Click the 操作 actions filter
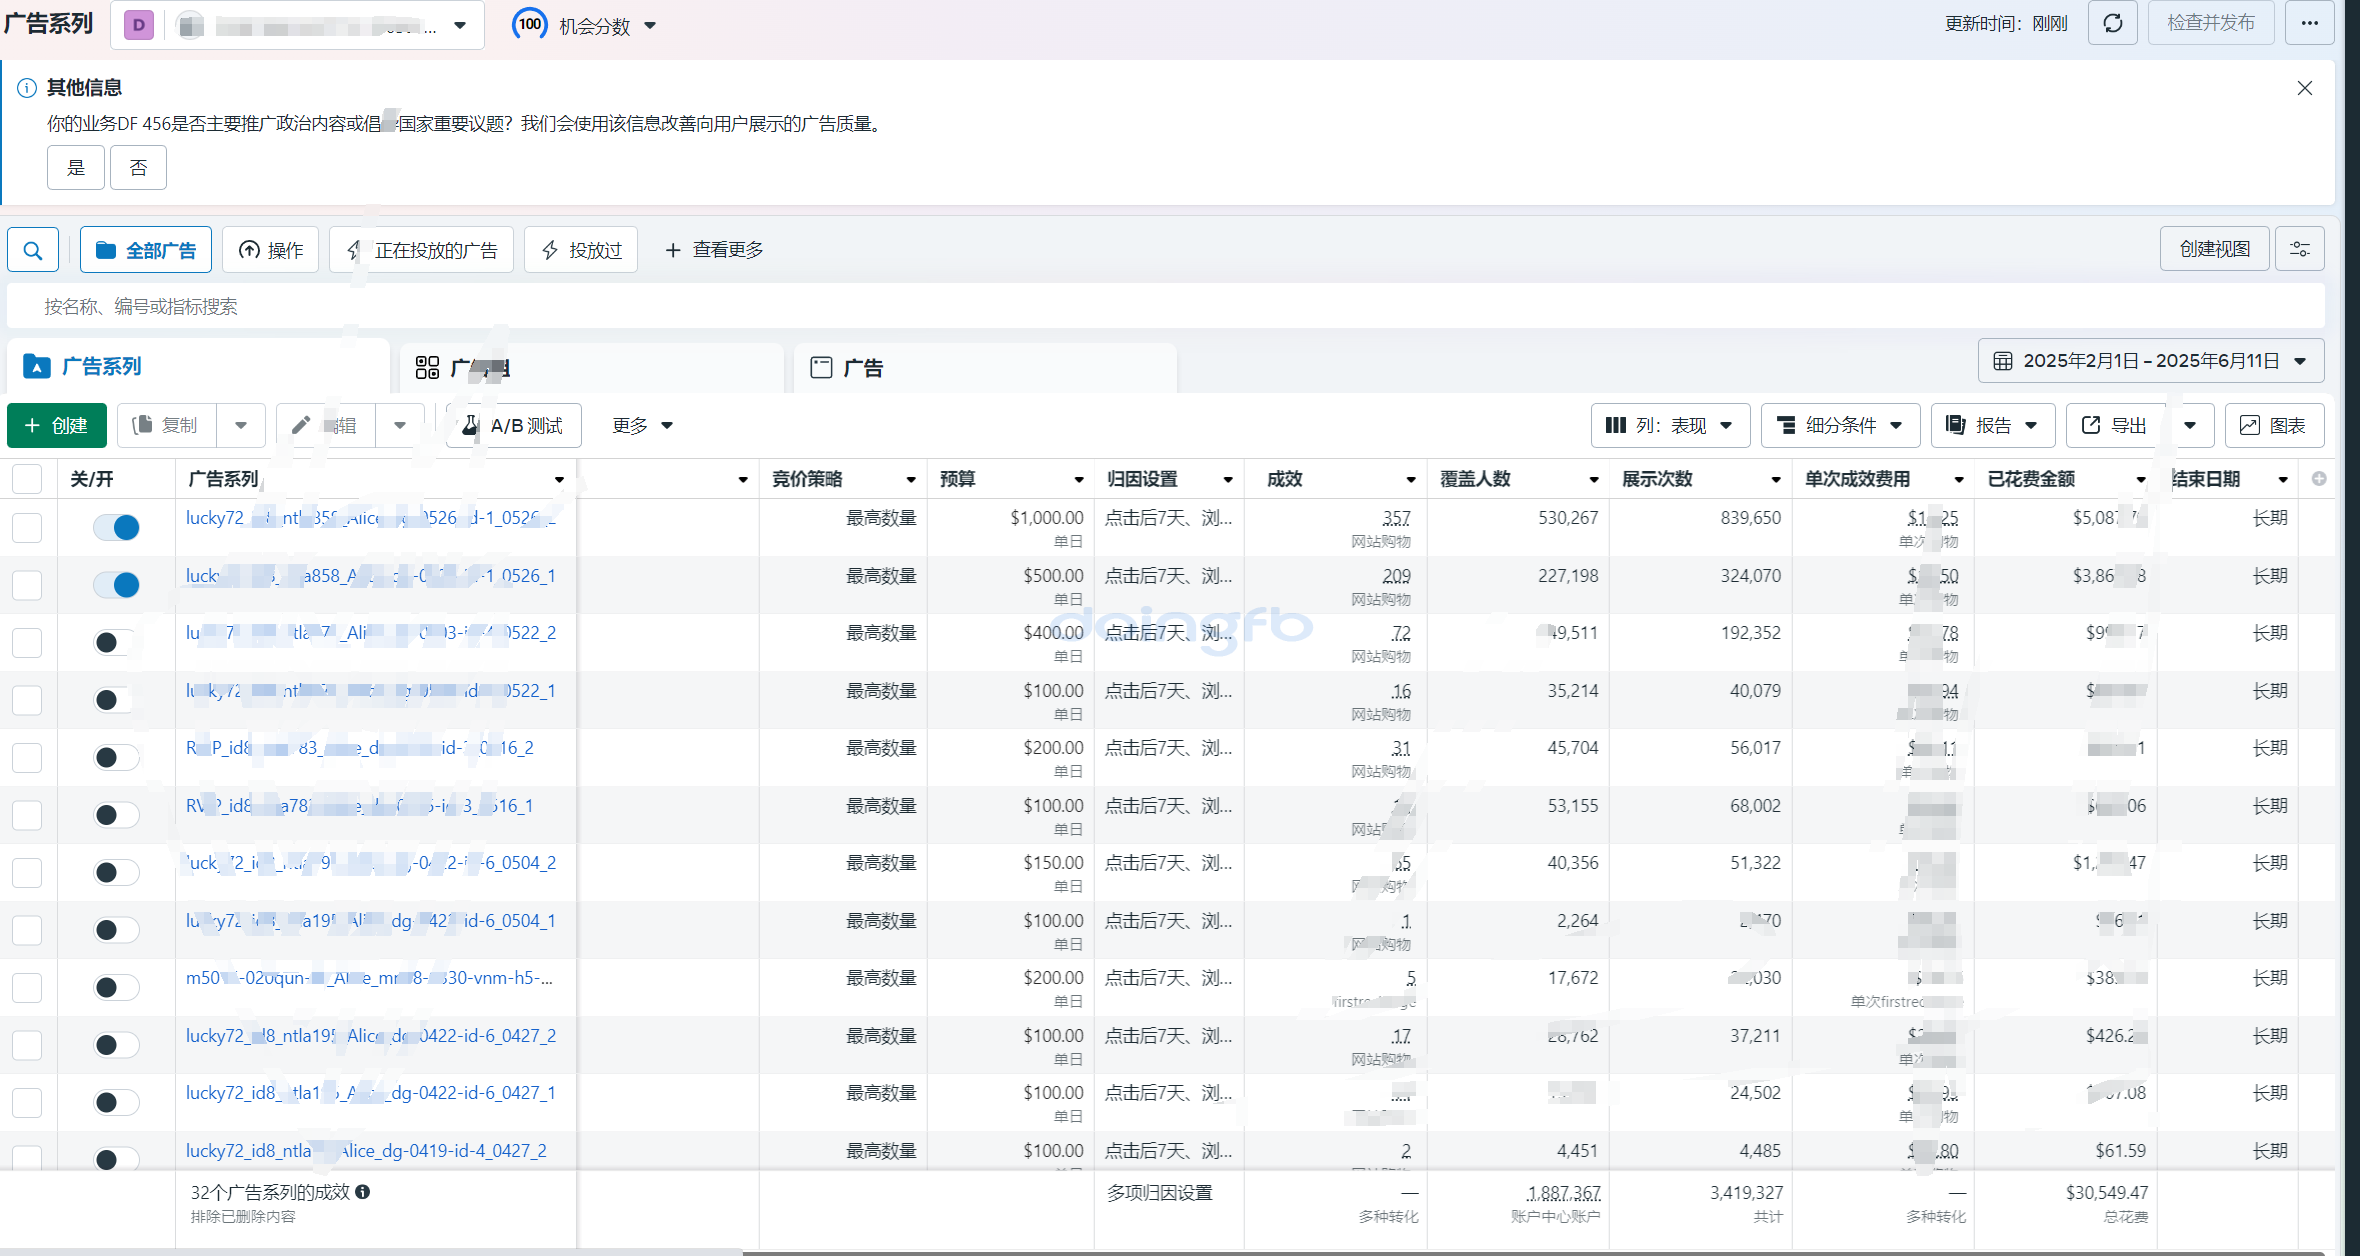2360x1256 pixels. (270, 250)
